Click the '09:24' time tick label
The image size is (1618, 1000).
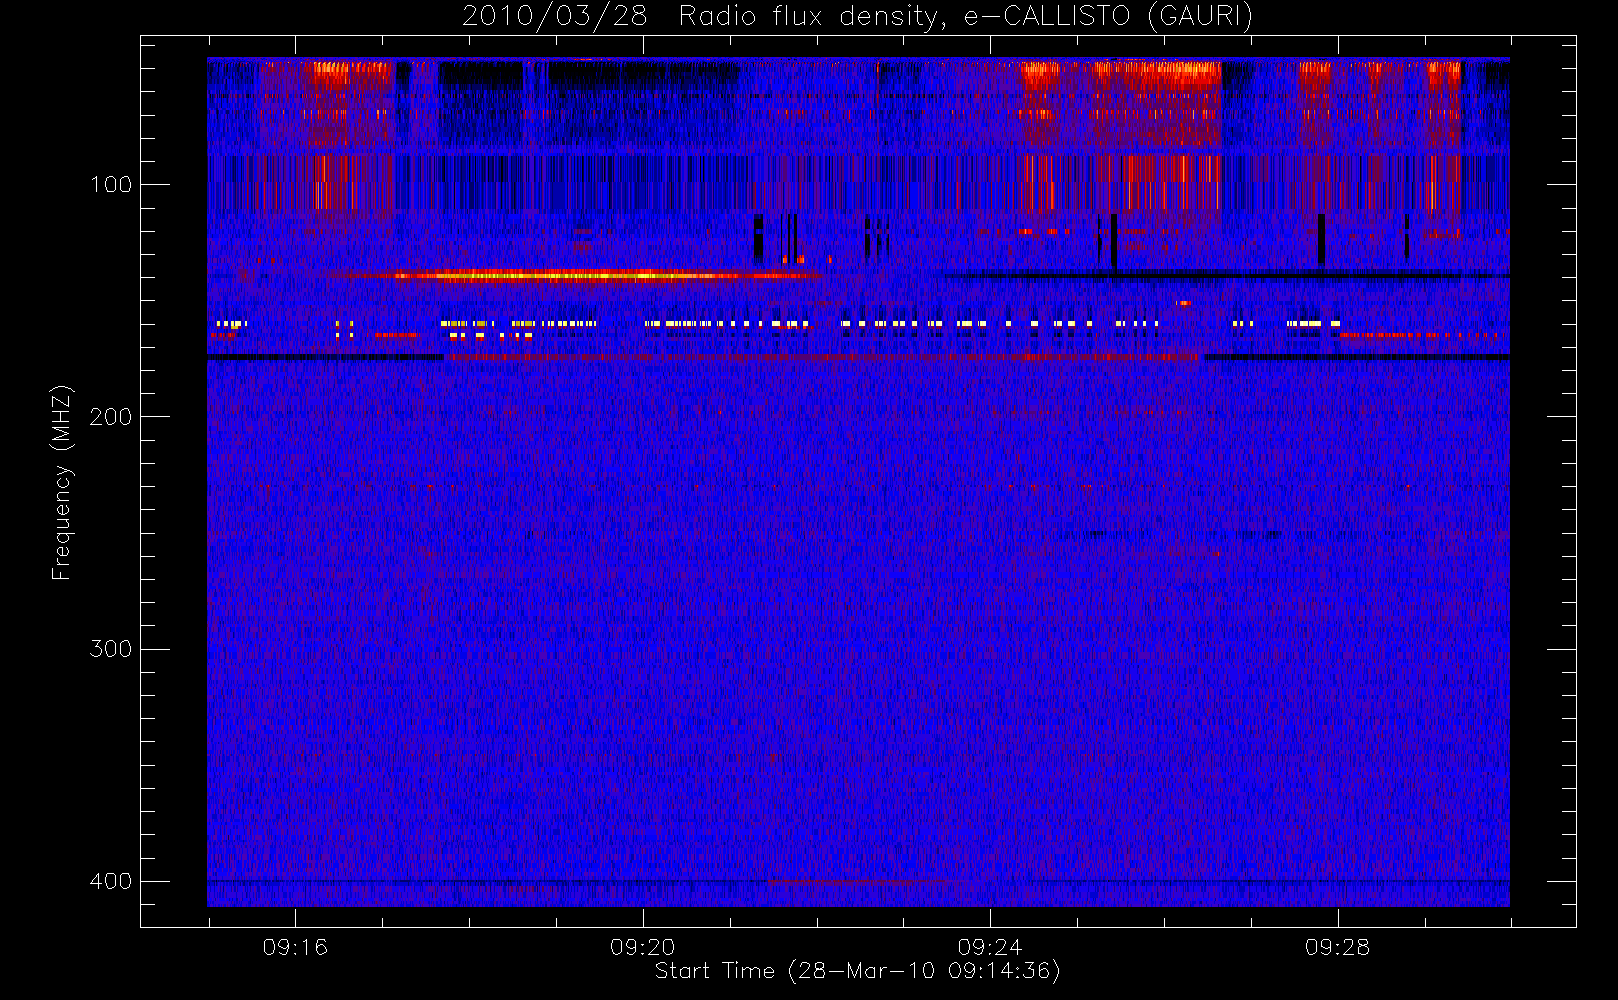[x=990, y=947]
